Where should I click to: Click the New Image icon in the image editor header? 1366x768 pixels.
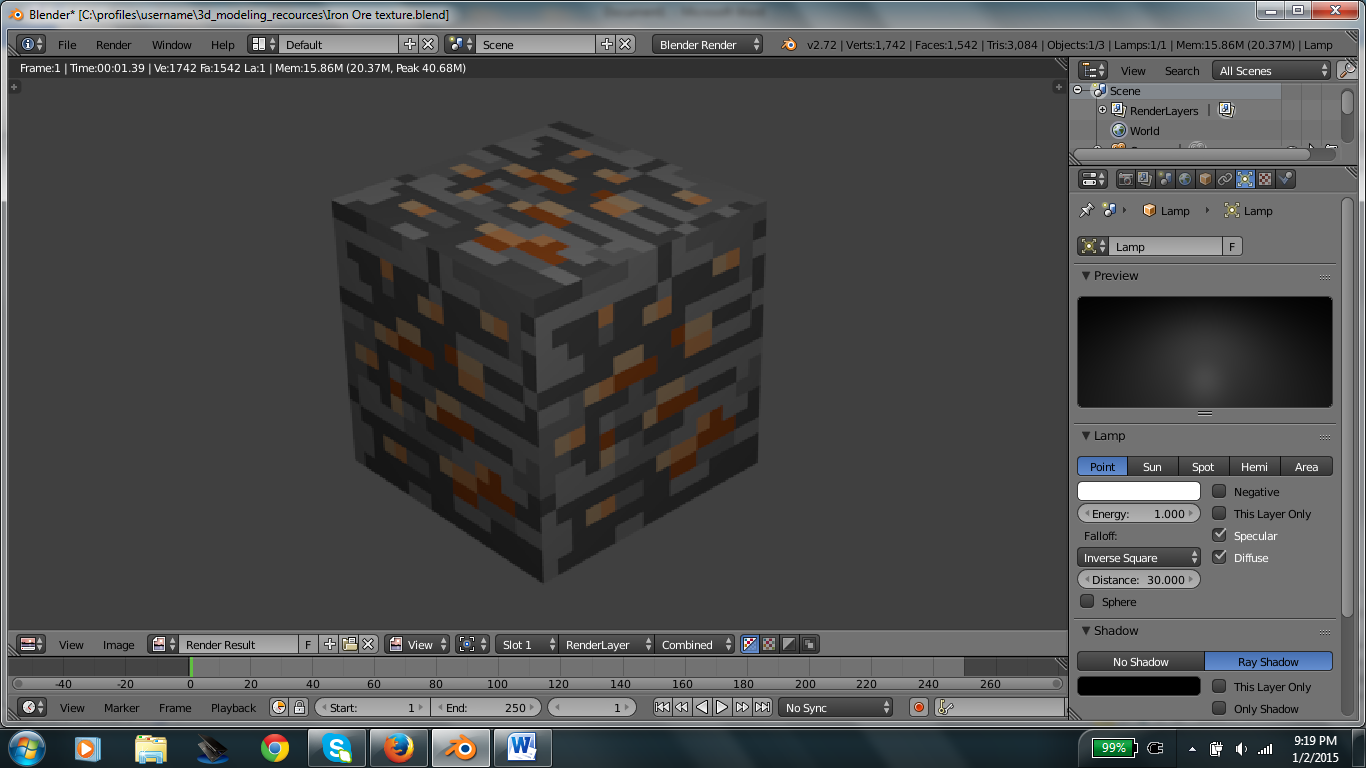click(x=328, y=644)
